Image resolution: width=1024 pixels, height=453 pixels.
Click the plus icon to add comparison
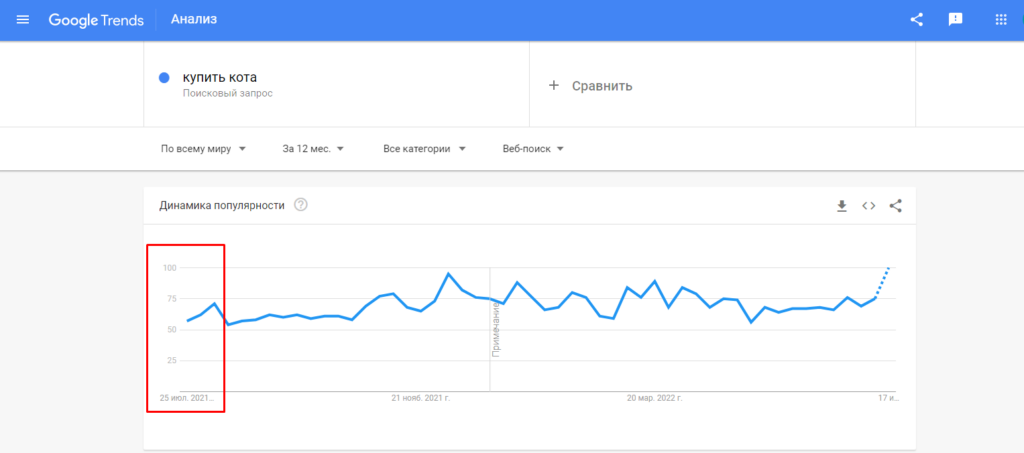[554, 86]
